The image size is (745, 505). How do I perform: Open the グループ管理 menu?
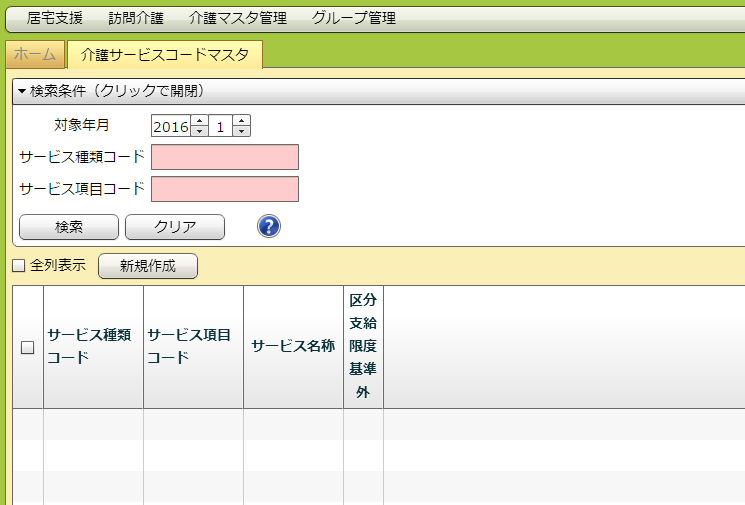tap(353, 18)
